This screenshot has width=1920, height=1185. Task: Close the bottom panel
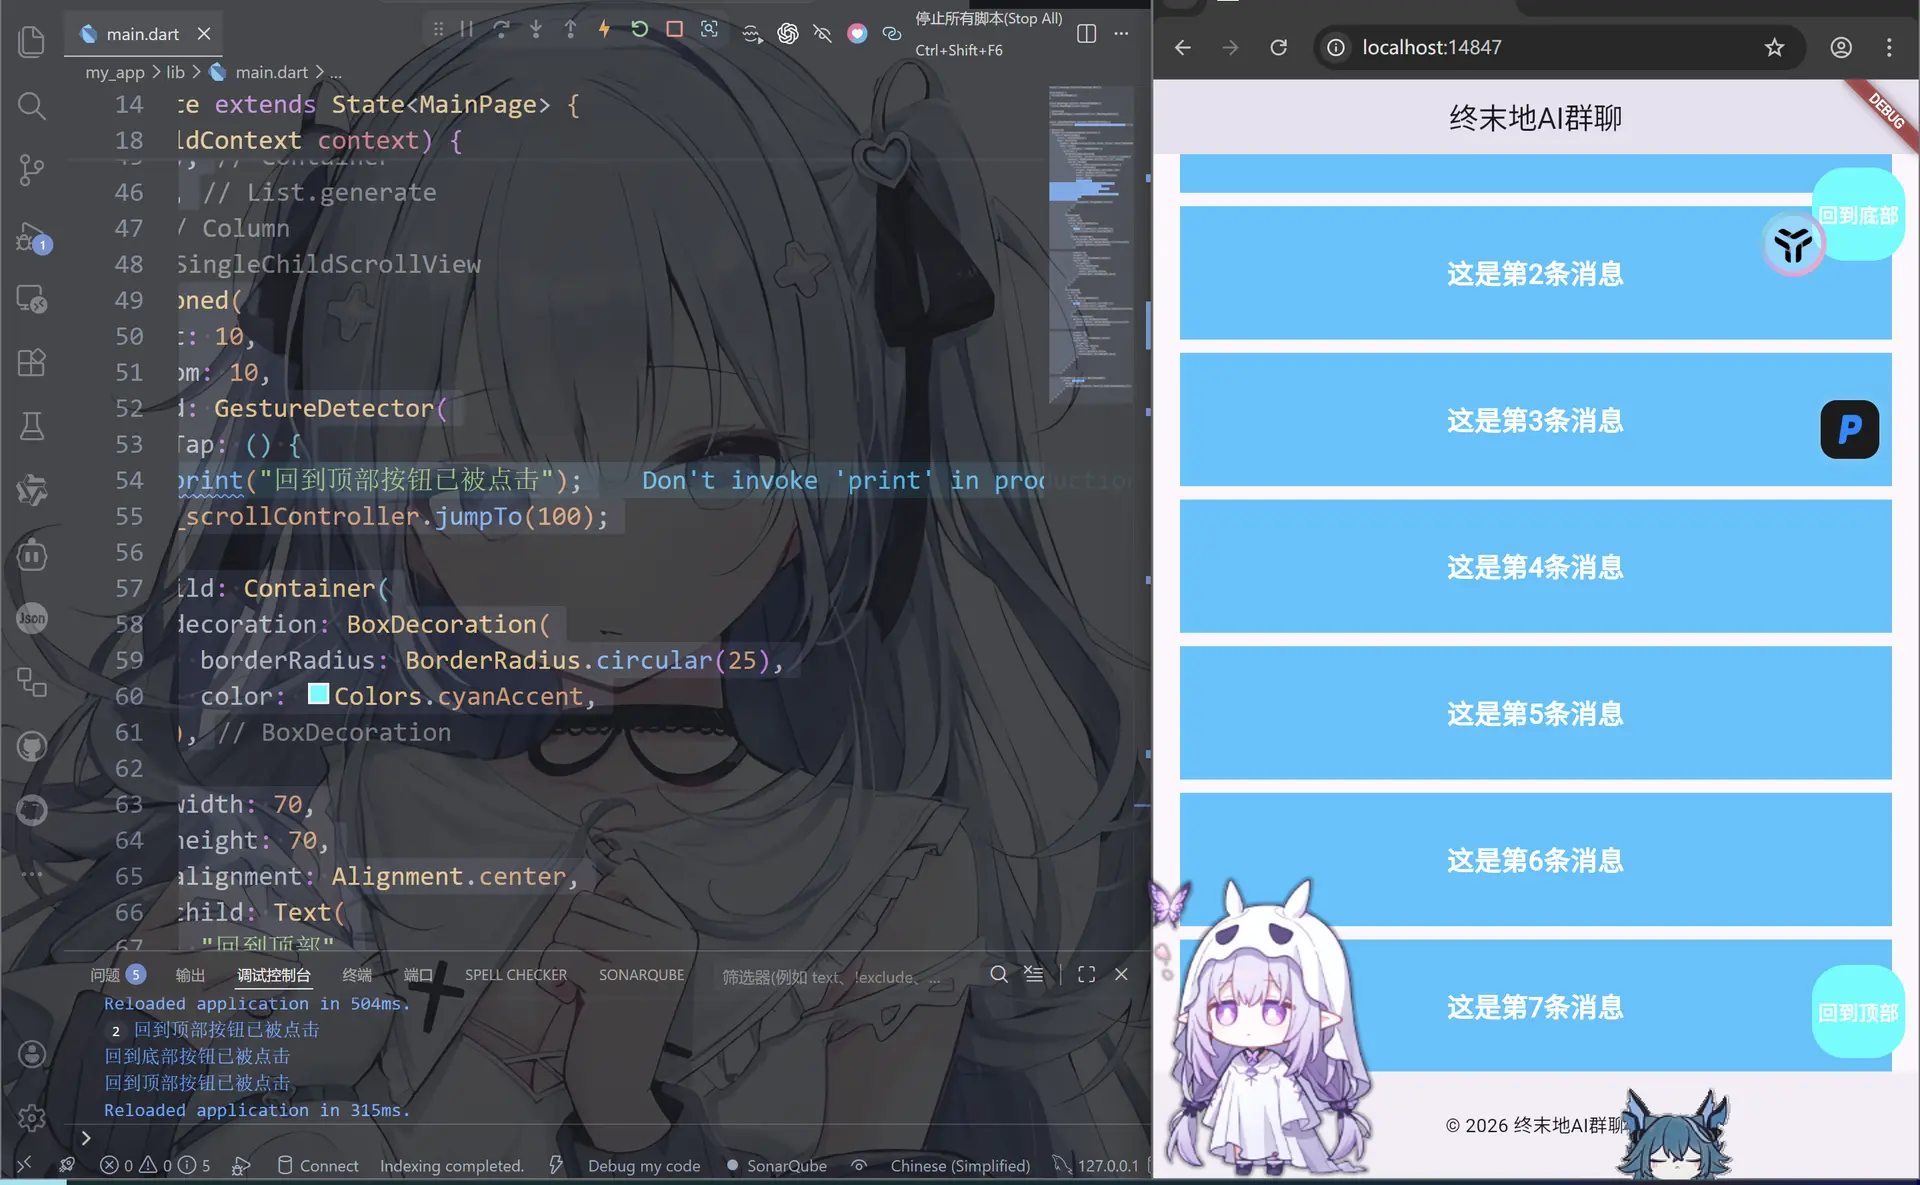click(1121, 974)
